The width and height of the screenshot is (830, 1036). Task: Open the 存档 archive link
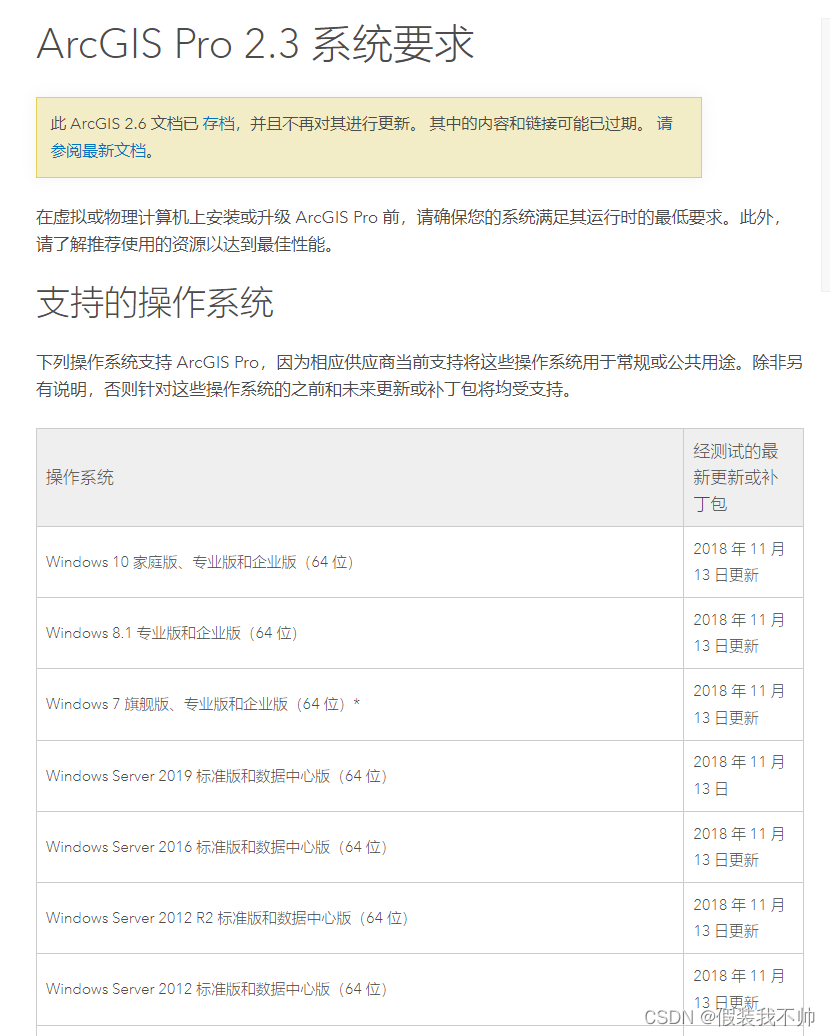[x=219, y=124]
